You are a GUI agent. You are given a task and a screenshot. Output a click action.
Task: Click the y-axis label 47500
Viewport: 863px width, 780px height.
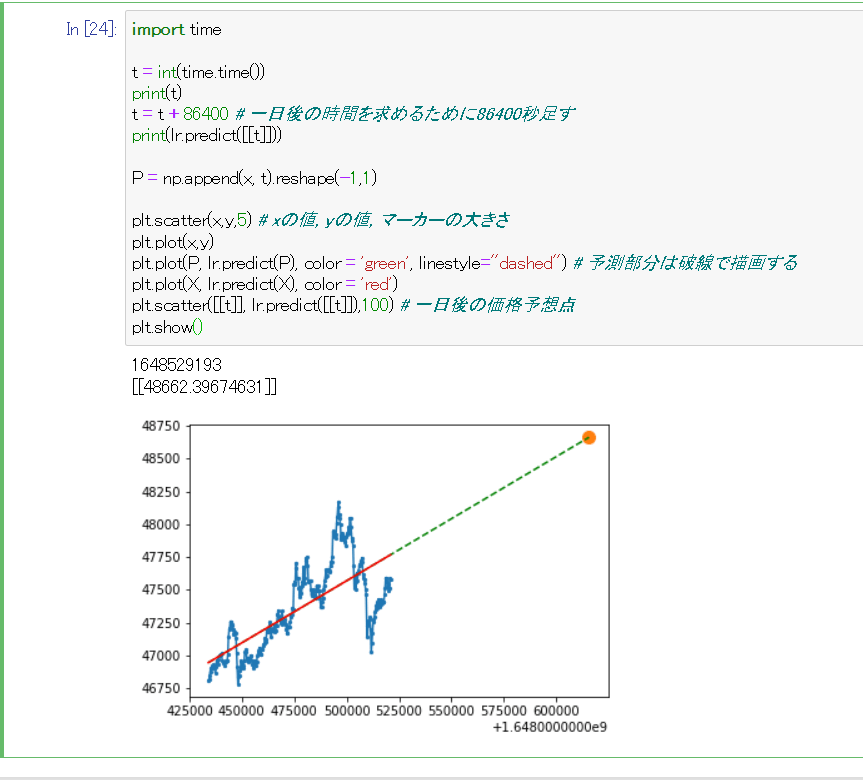pos(161,590)
